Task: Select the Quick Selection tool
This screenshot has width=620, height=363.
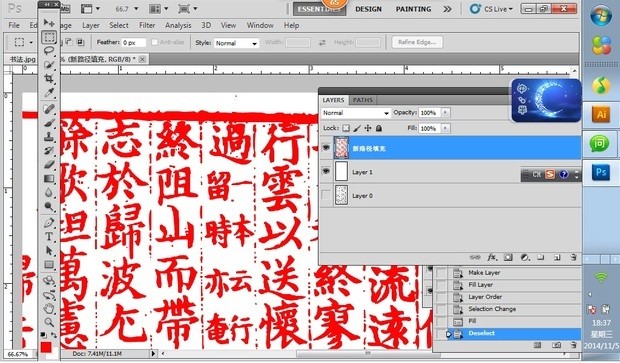Action: [x=49, y=64]
